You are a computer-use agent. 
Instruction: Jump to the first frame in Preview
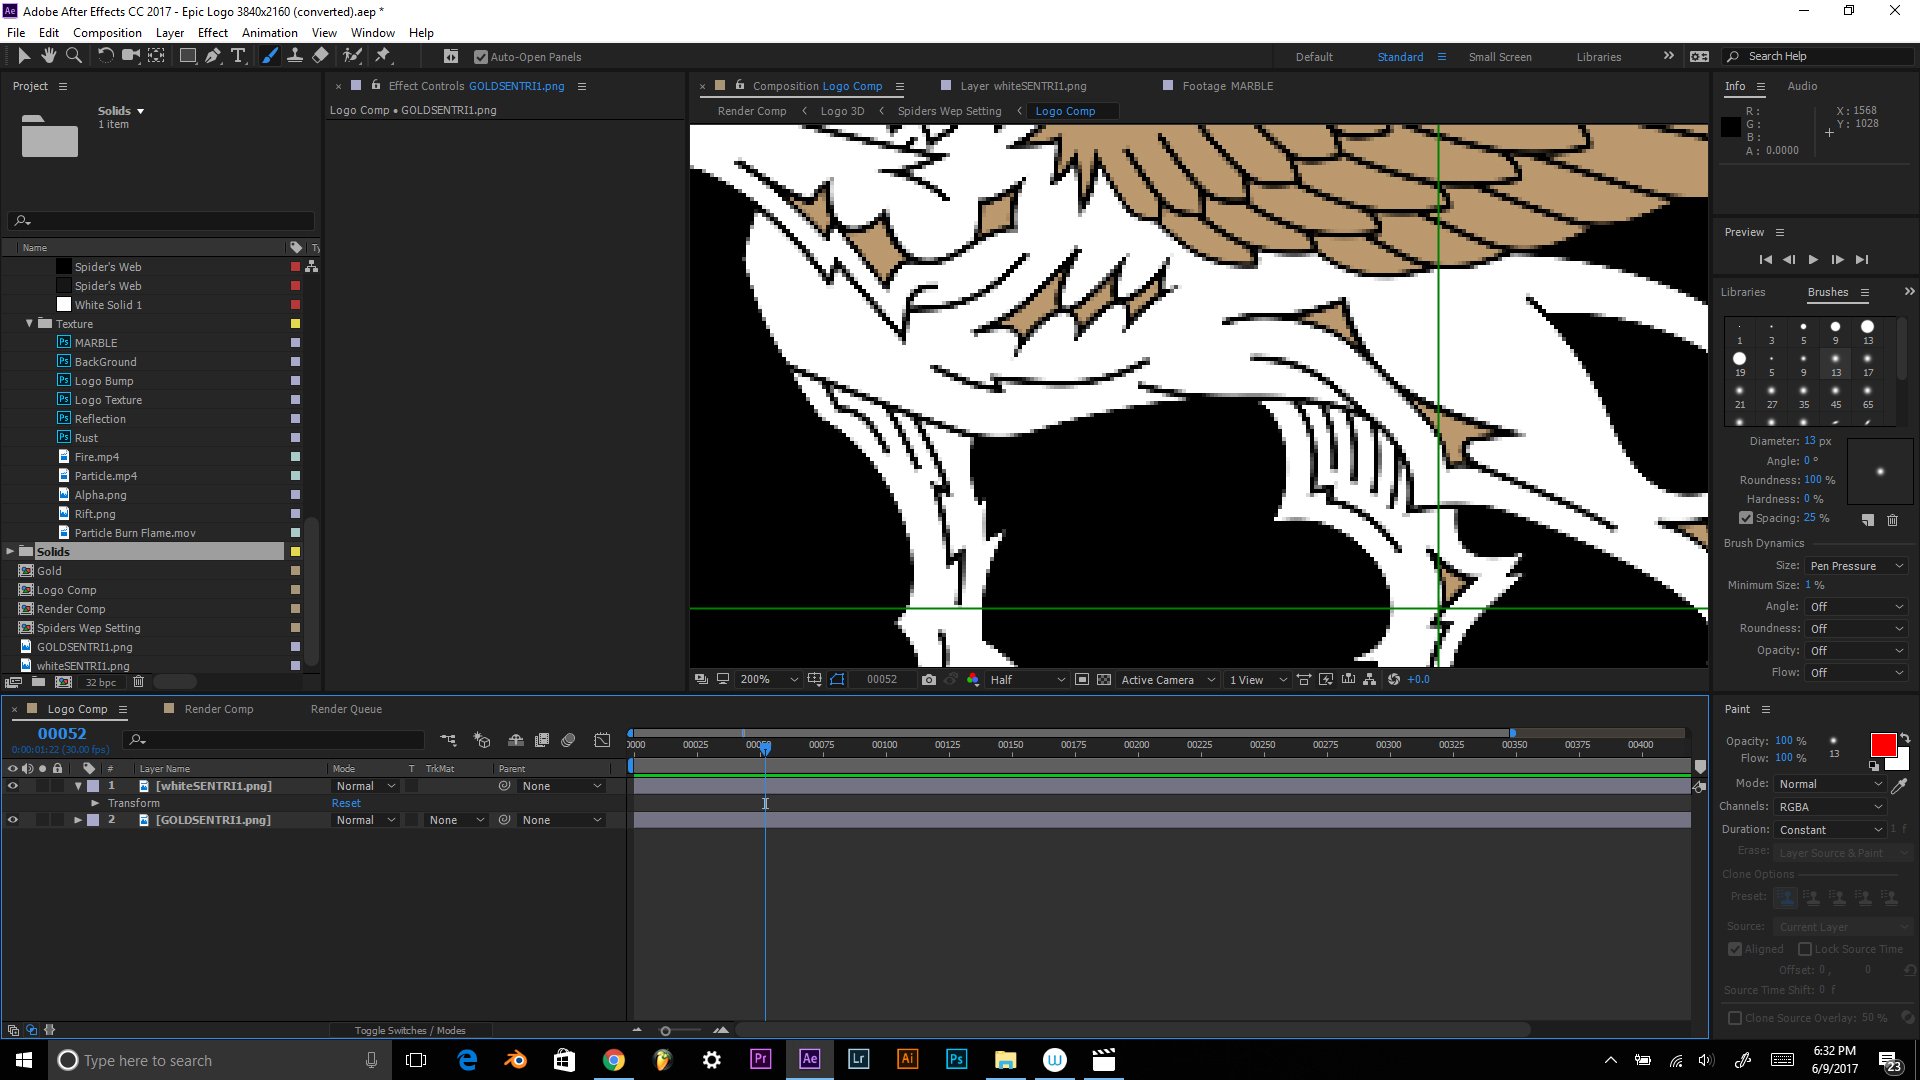point(1765,259)
